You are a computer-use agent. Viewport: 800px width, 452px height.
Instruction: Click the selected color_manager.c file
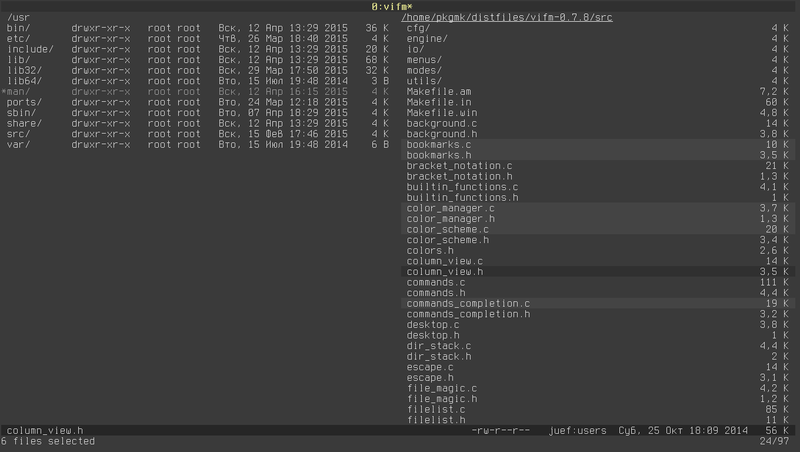point(598,208)
